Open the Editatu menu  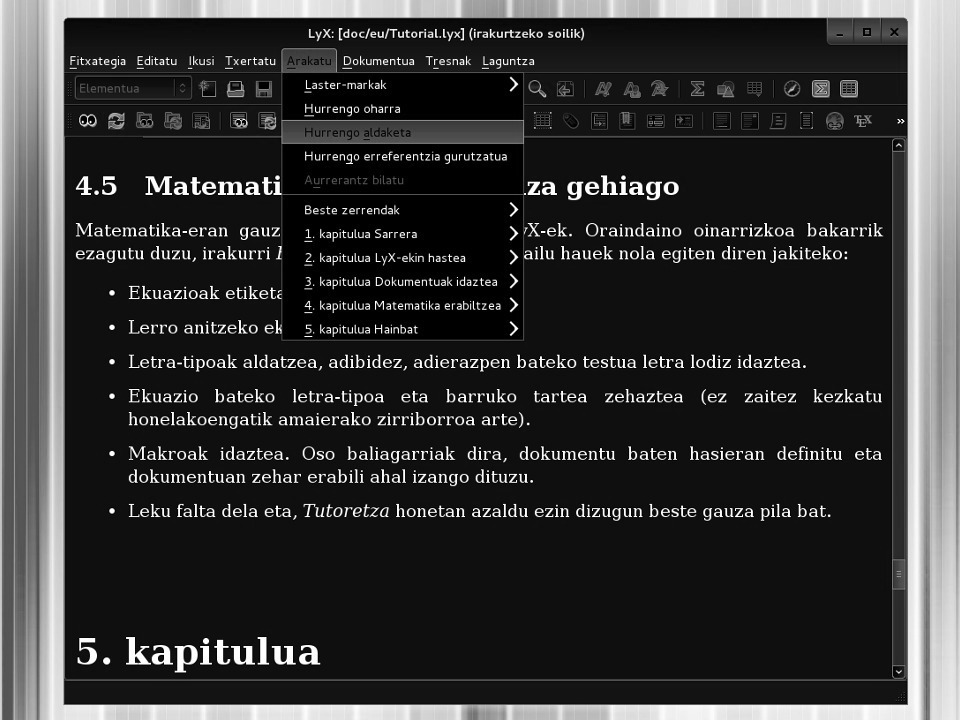tap(157, 61)
